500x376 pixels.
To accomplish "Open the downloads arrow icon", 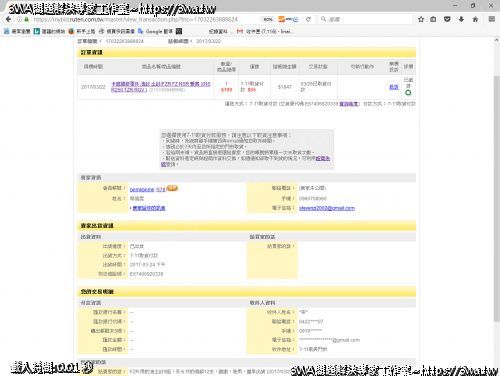I will click(x=461, y=19).
